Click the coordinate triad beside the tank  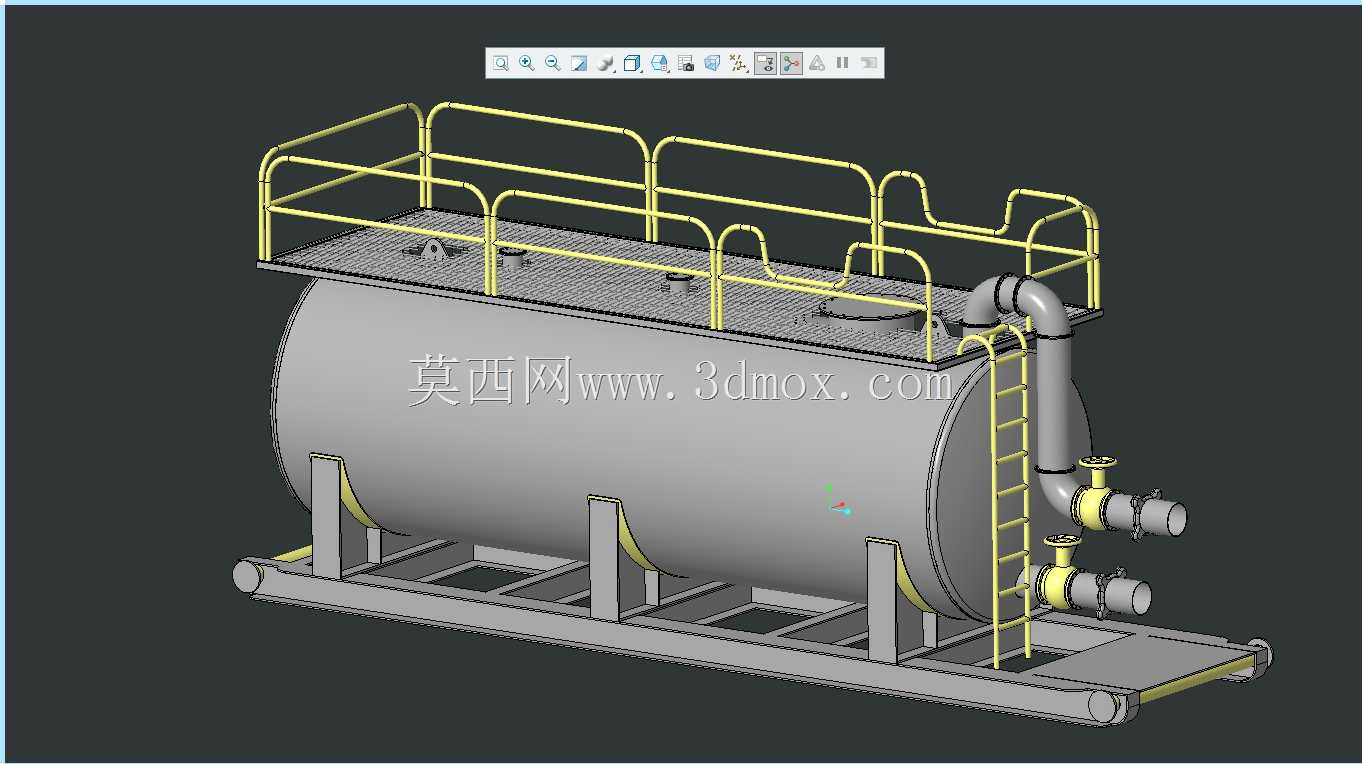[x=838, y=500]
